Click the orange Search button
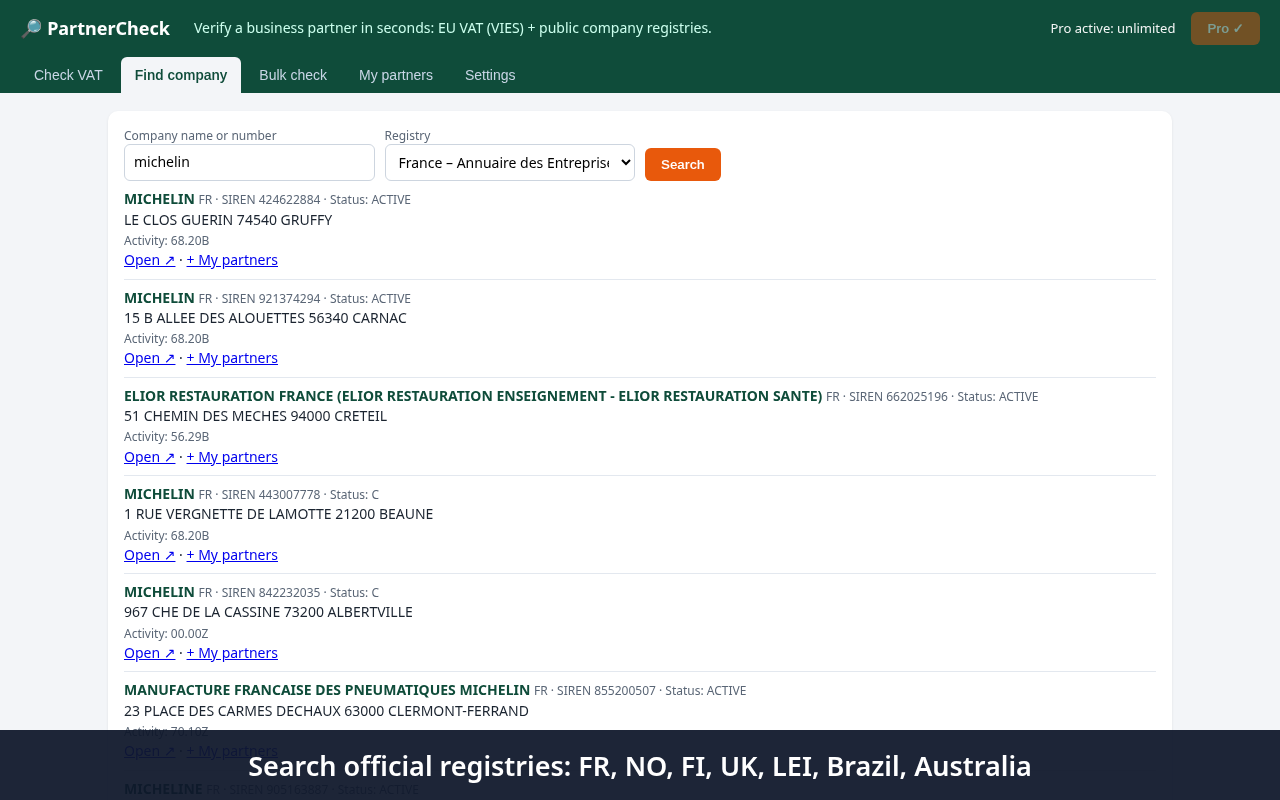The height and width of the screenshot is (800, 1280). pos(683,164)
